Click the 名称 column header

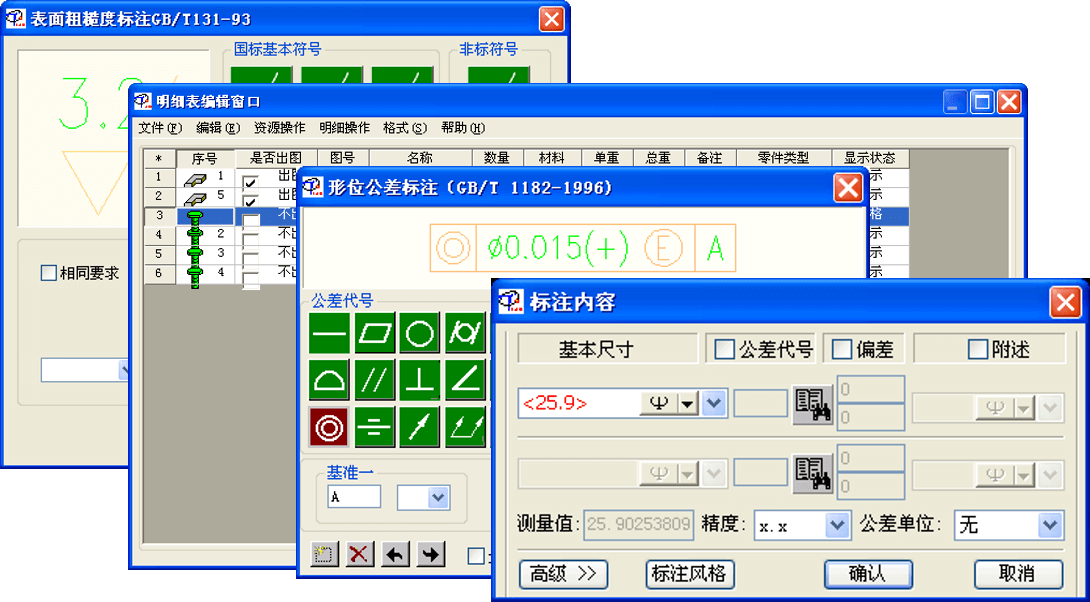point(421,158)
